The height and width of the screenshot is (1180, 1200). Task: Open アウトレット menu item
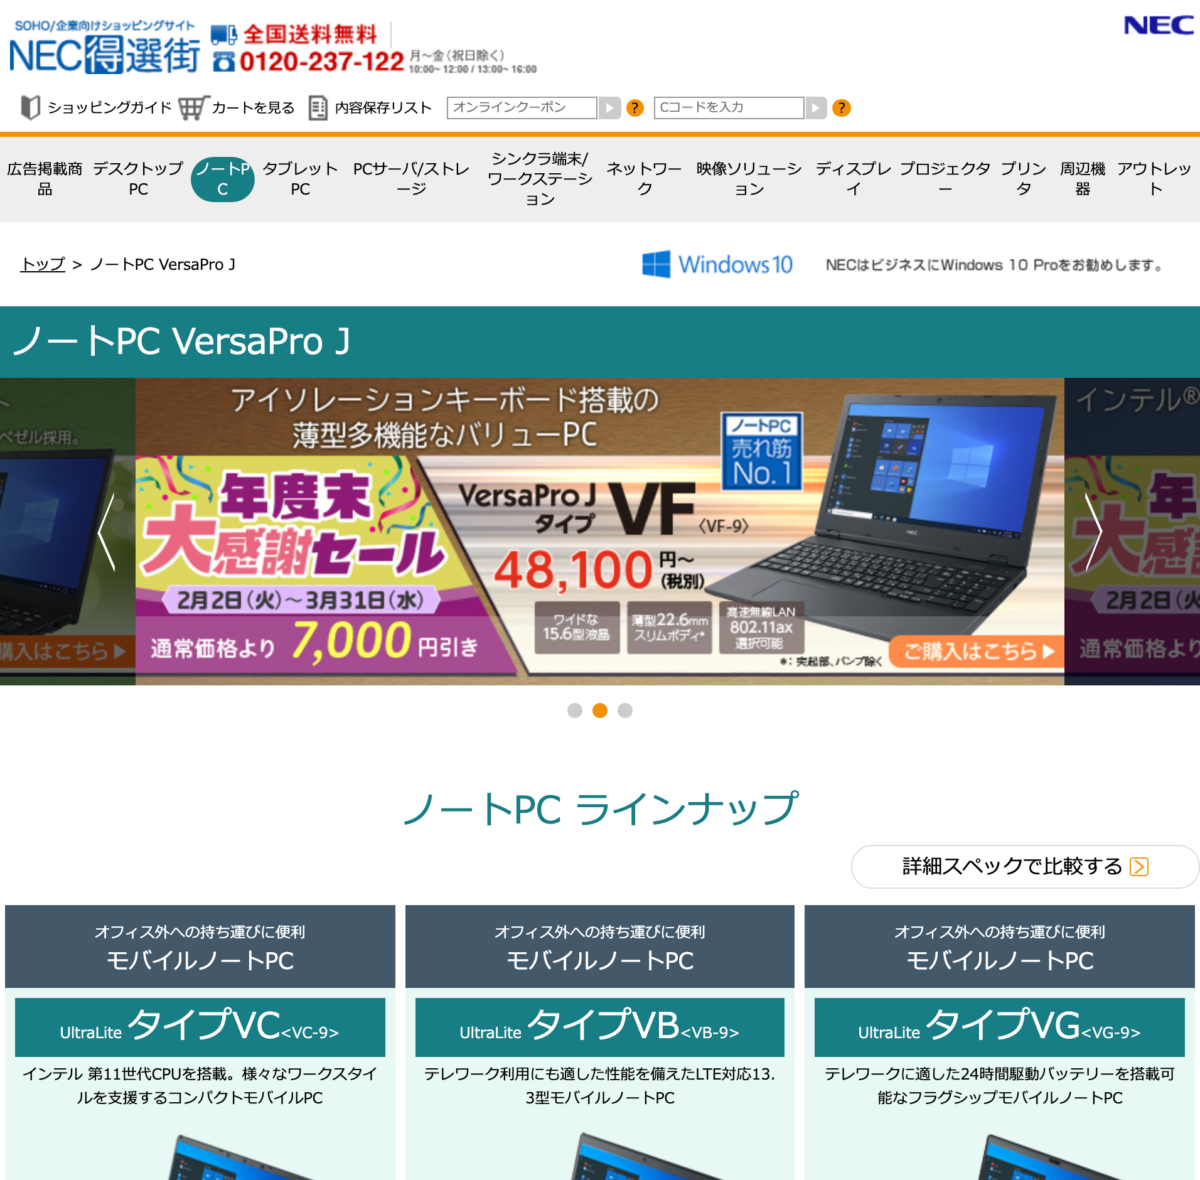coord(1155,179)
